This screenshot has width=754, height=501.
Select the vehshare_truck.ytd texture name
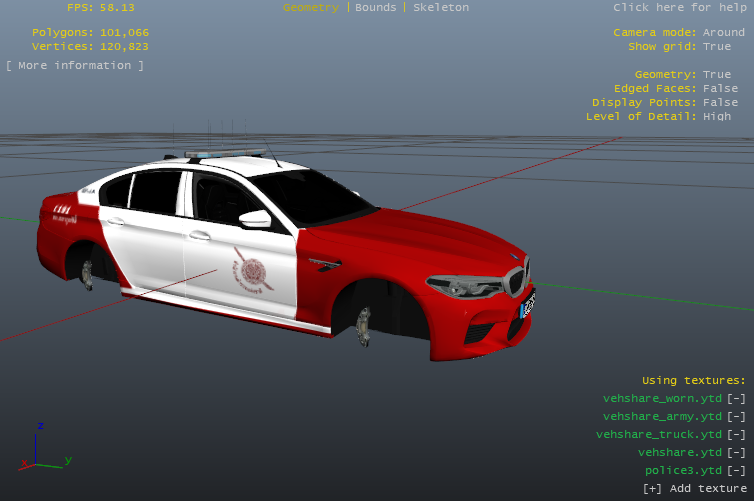click(659, 435)
